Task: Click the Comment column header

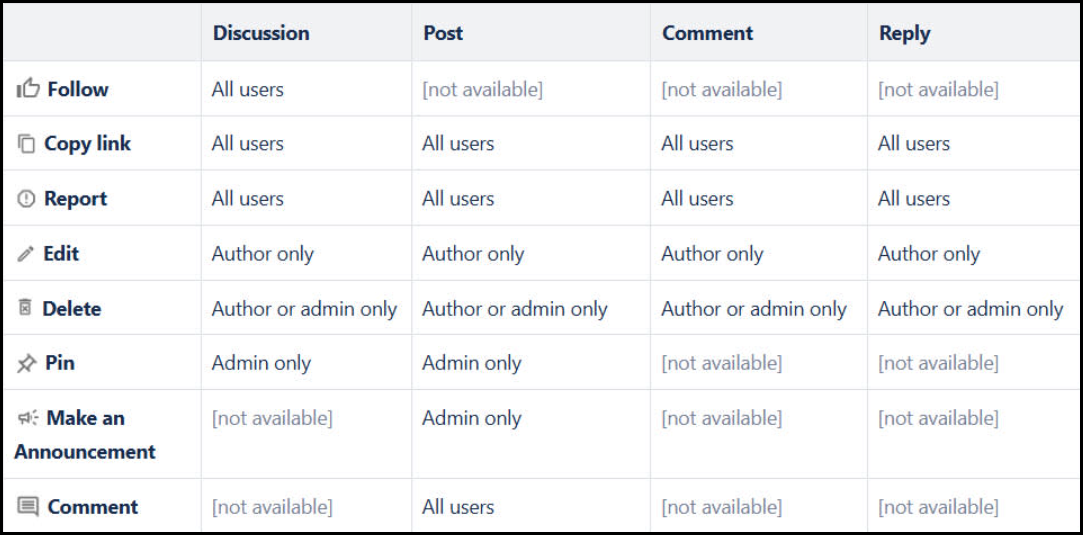Action: [709, 33]
